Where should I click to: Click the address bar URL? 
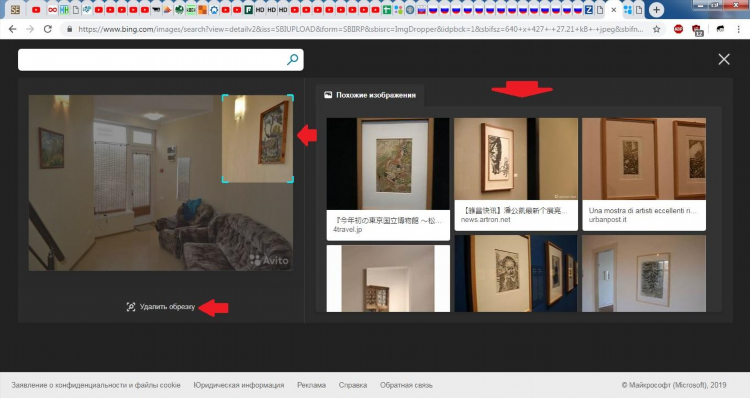point(361,29)
